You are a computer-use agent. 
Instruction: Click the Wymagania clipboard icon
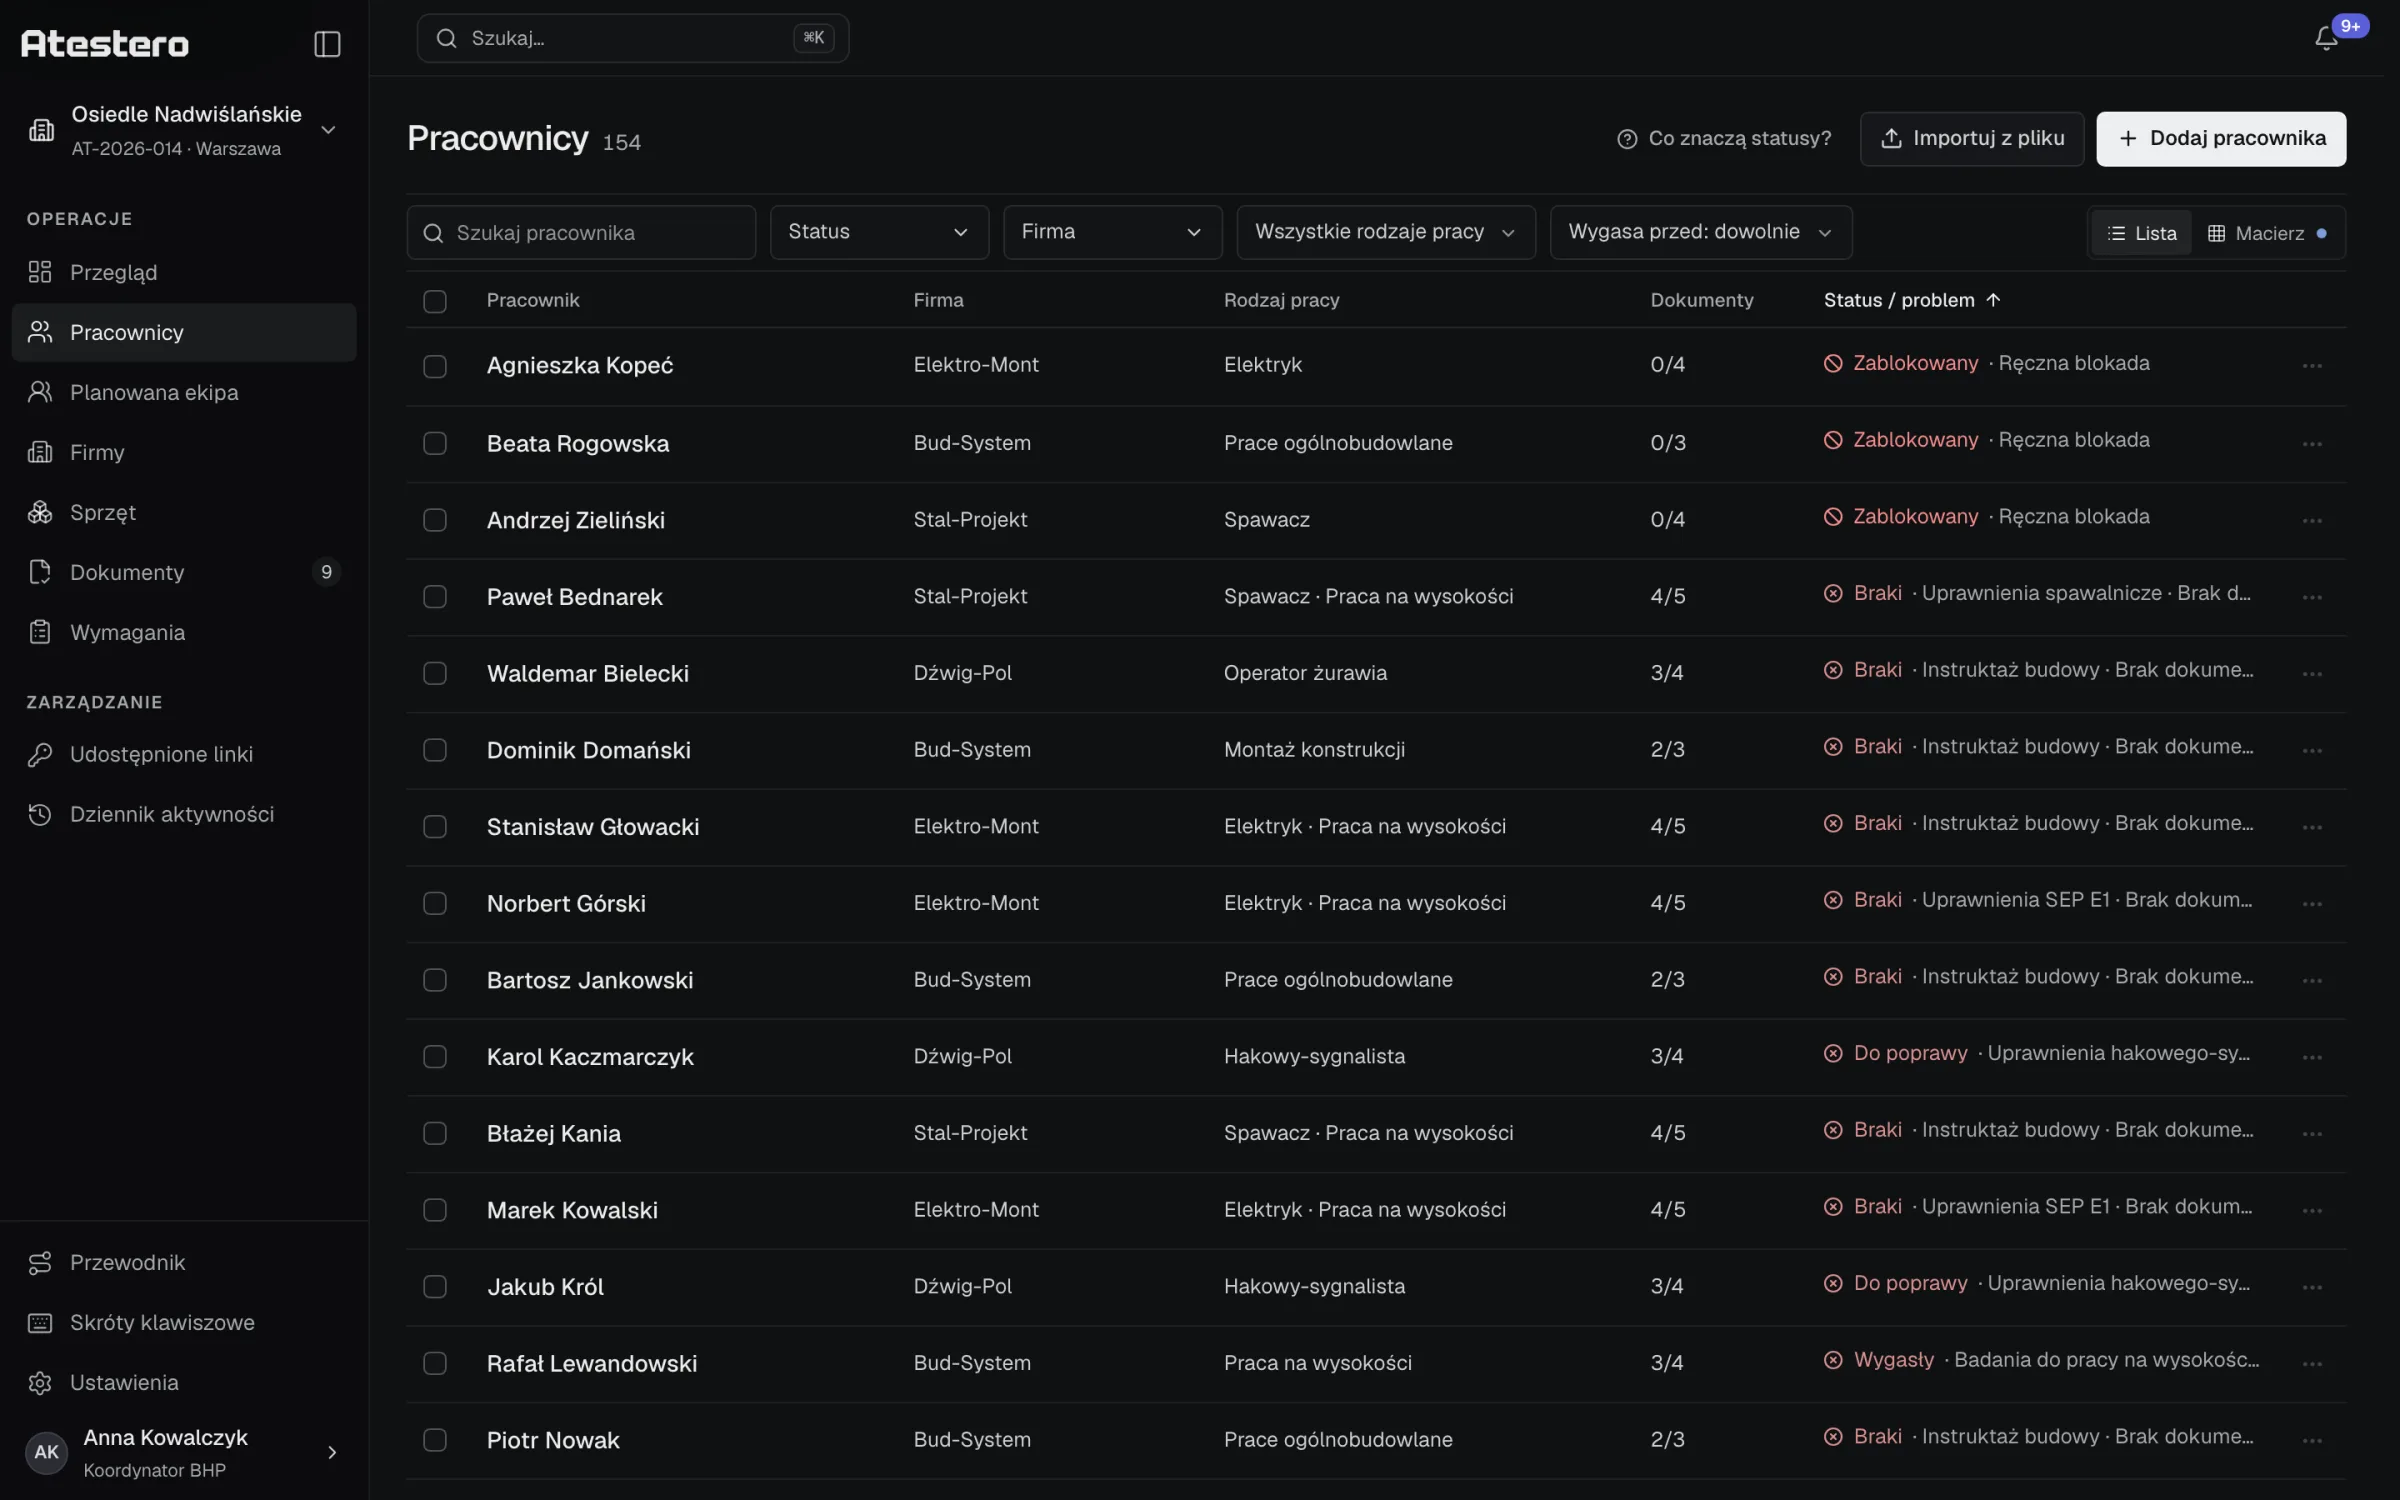tap(40, 632)
